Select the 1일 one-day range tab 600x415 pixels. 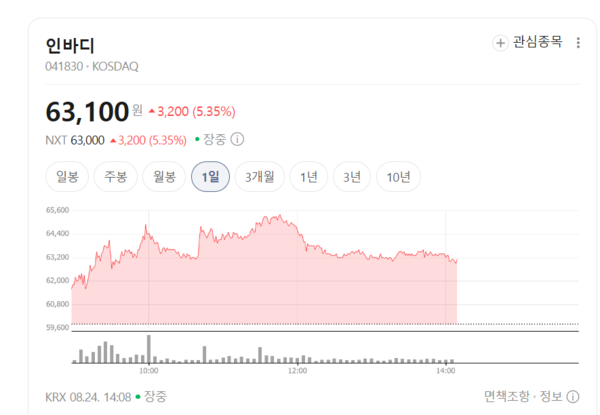point(210,177)
